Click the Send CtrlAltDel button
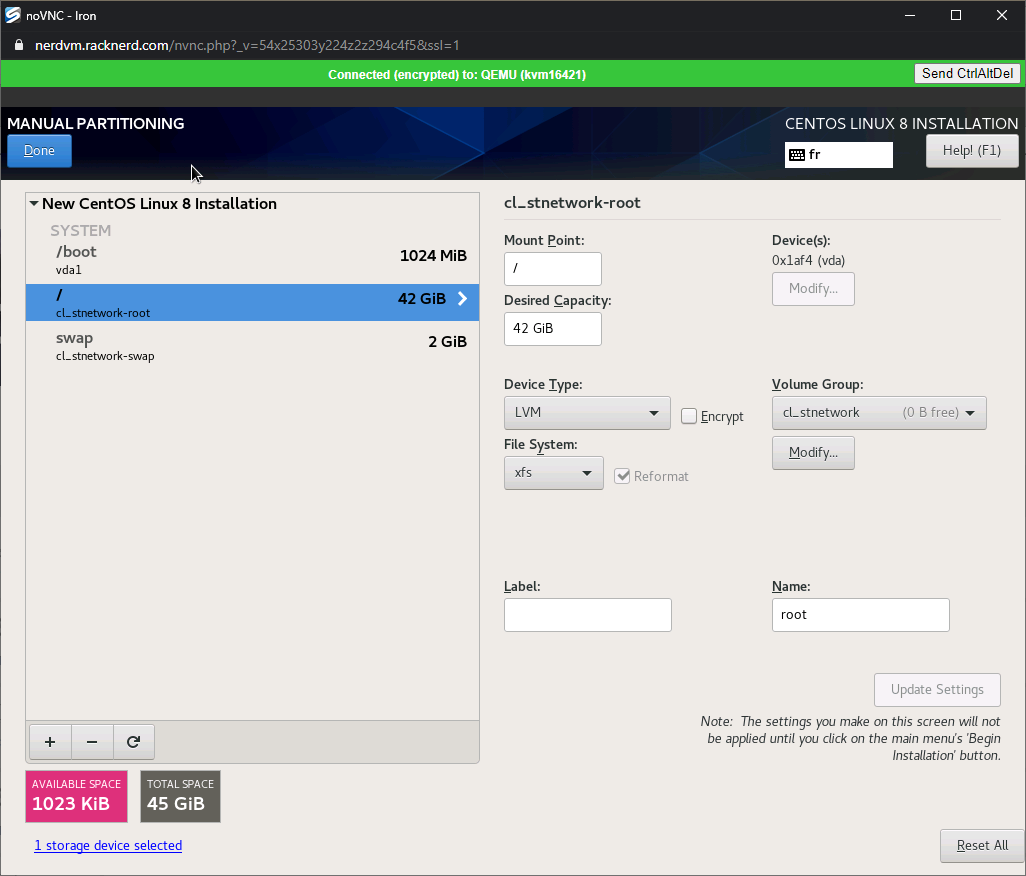This screenshot has height=876, width=1026. [x=966, y=73]
